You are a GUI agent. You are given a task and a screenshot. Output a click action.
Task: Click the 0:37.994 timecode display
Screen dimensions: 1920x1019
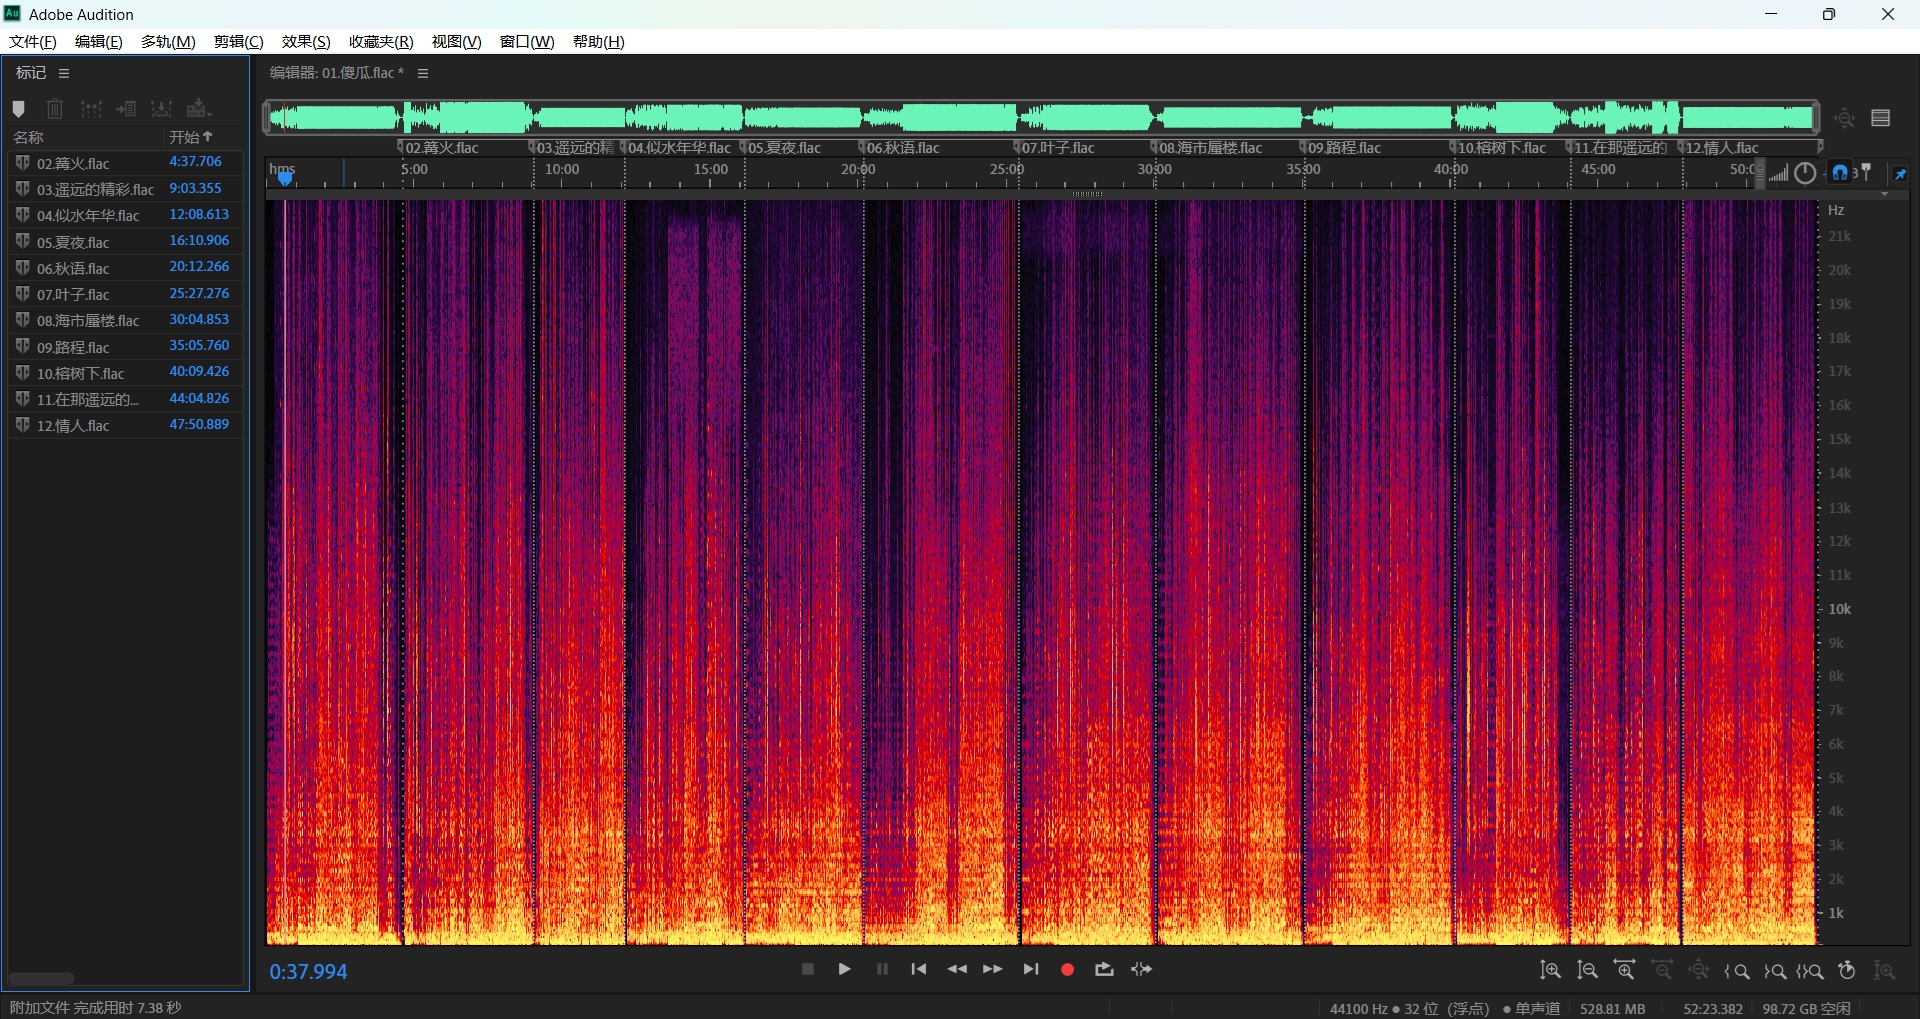tap(308, 971)
